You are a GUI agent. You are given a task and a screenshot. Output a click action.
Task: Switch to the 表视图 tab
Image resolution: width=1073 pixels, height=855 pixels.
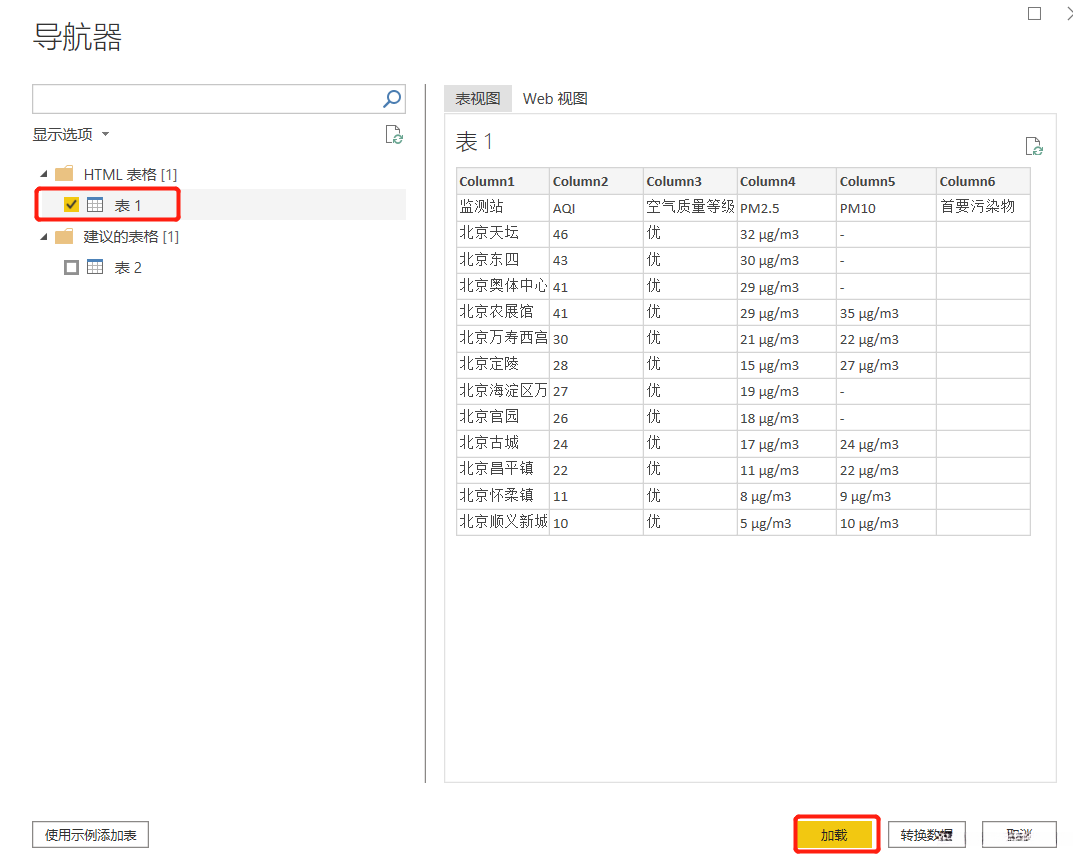coord(478,99)
